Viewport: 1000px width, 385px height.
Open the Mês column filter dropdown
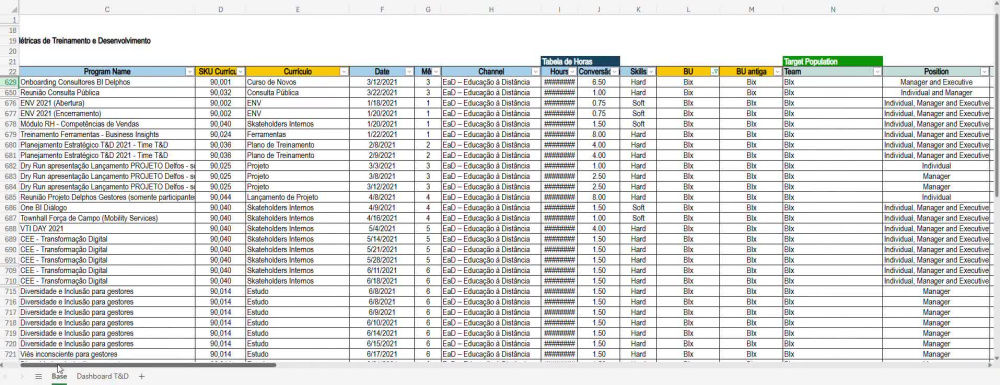pos(436,72)
